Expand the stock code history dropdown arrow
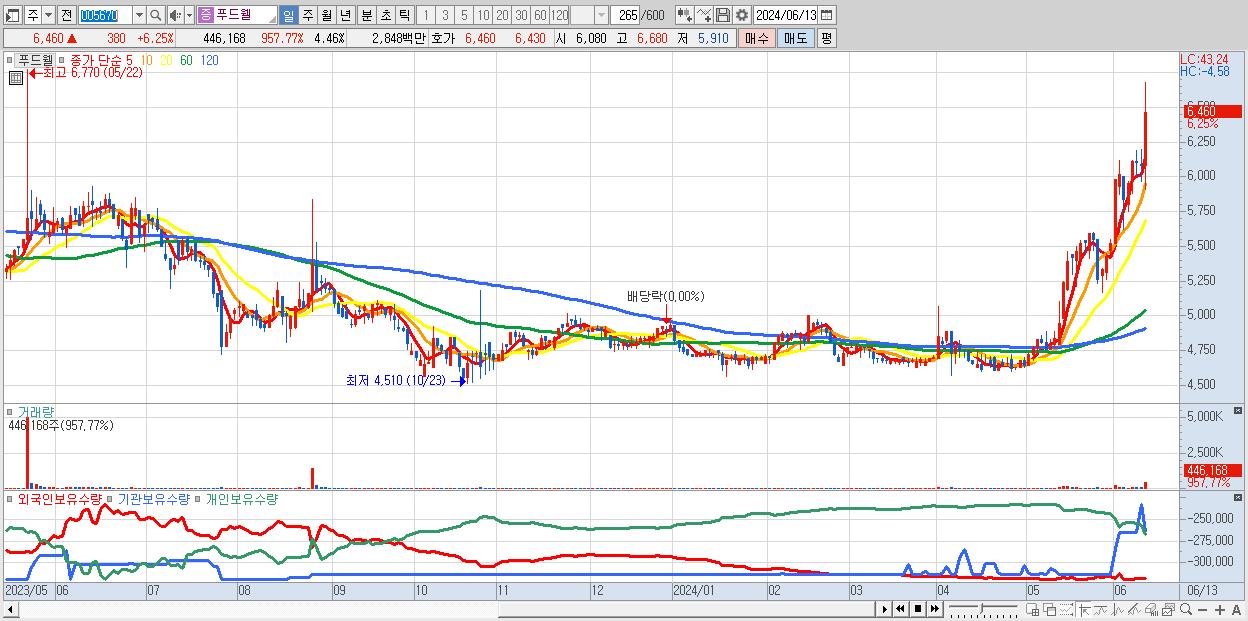Image resolution: width=1248 pixels, height=621 pixels. (x=139, y=15)
